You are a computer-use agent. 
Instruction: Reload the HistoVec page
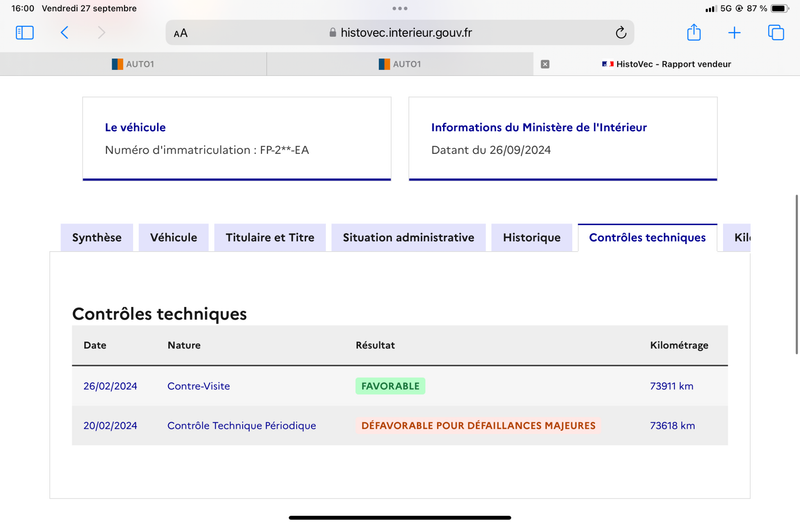(x=620, y=33)
